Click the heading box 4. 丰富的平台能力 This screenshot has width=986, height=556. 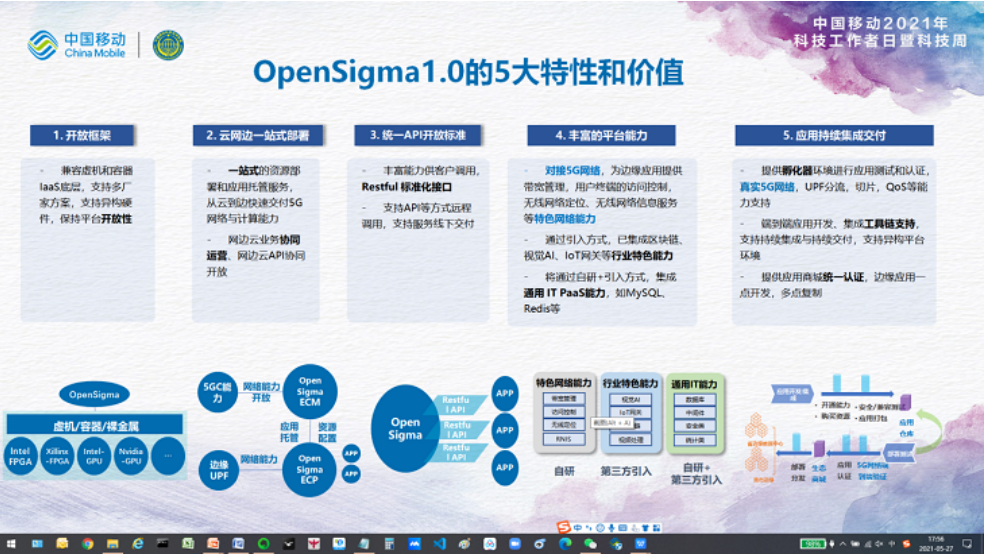601,135
